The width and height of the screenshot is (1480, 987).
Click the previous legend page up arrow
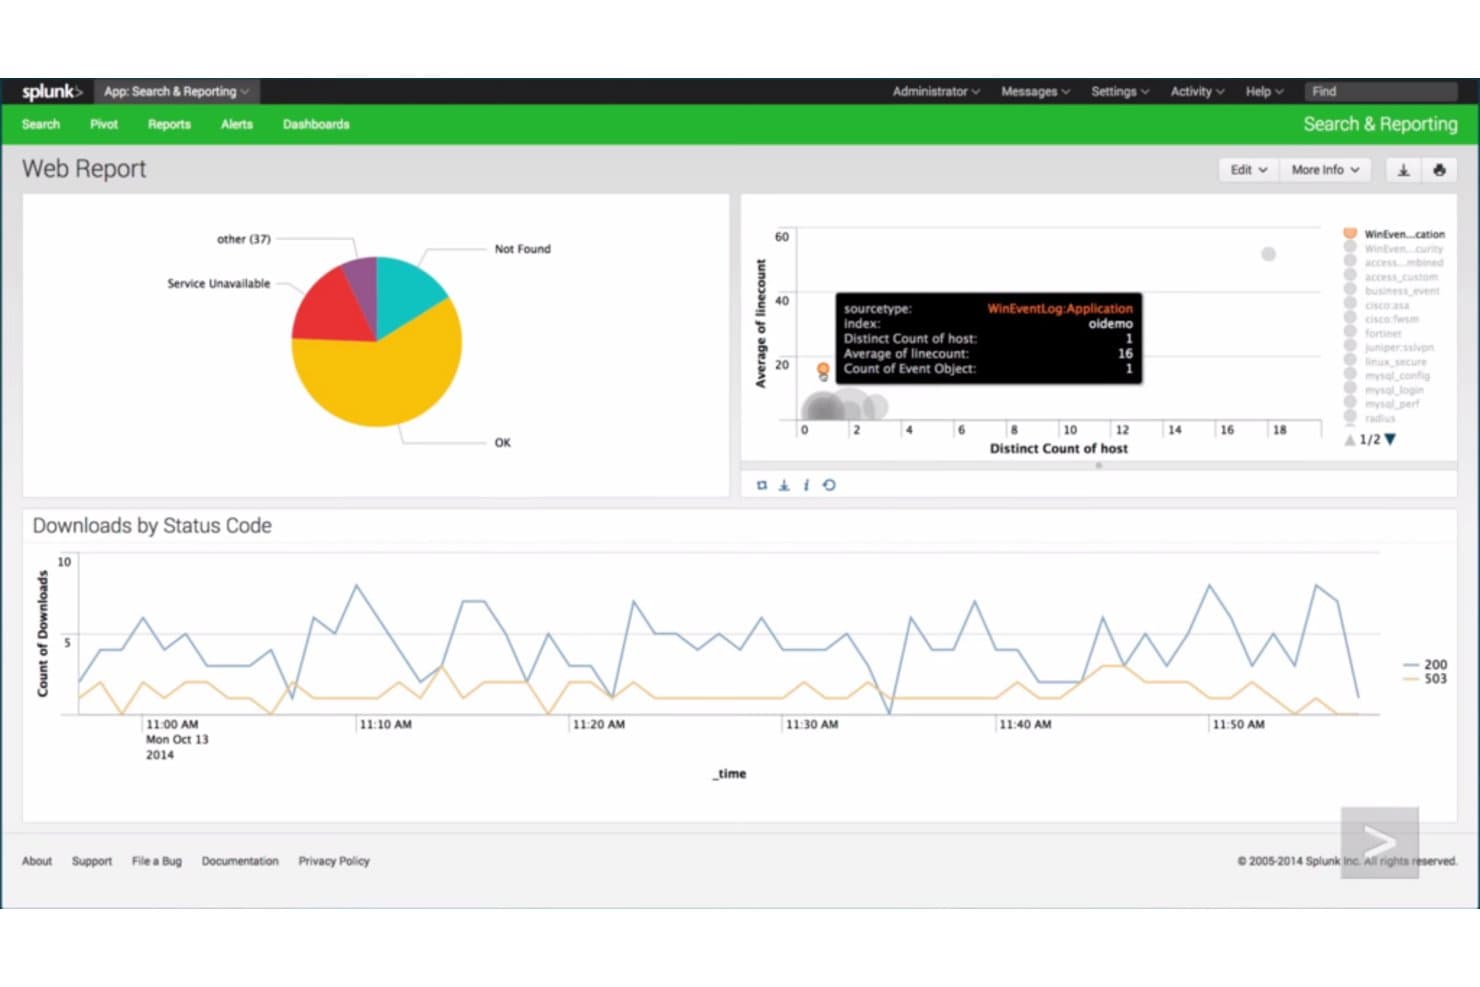tap(1350, 439)
